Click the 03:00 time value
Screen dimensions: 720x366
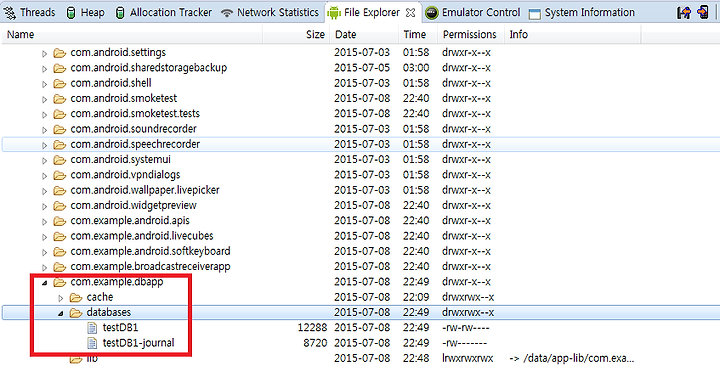(x=416, y=68)
